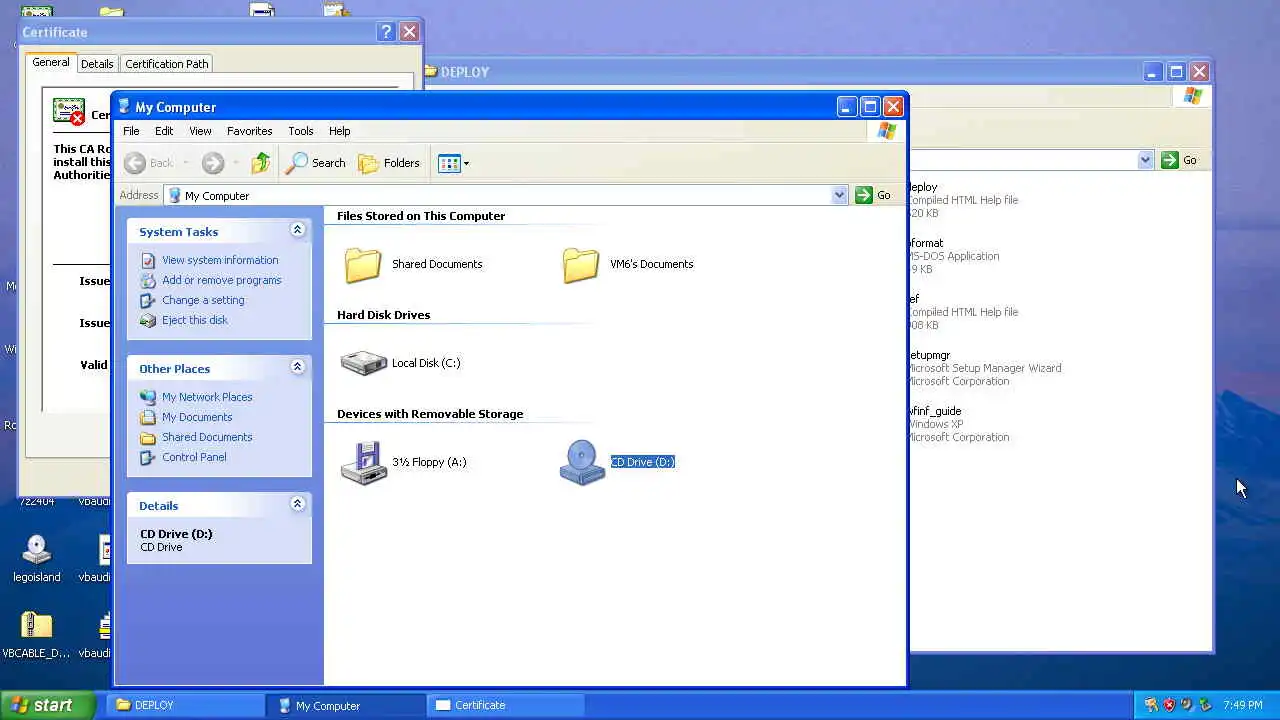Select the VM6's Documents folder icon

click(x=581, y=264)
